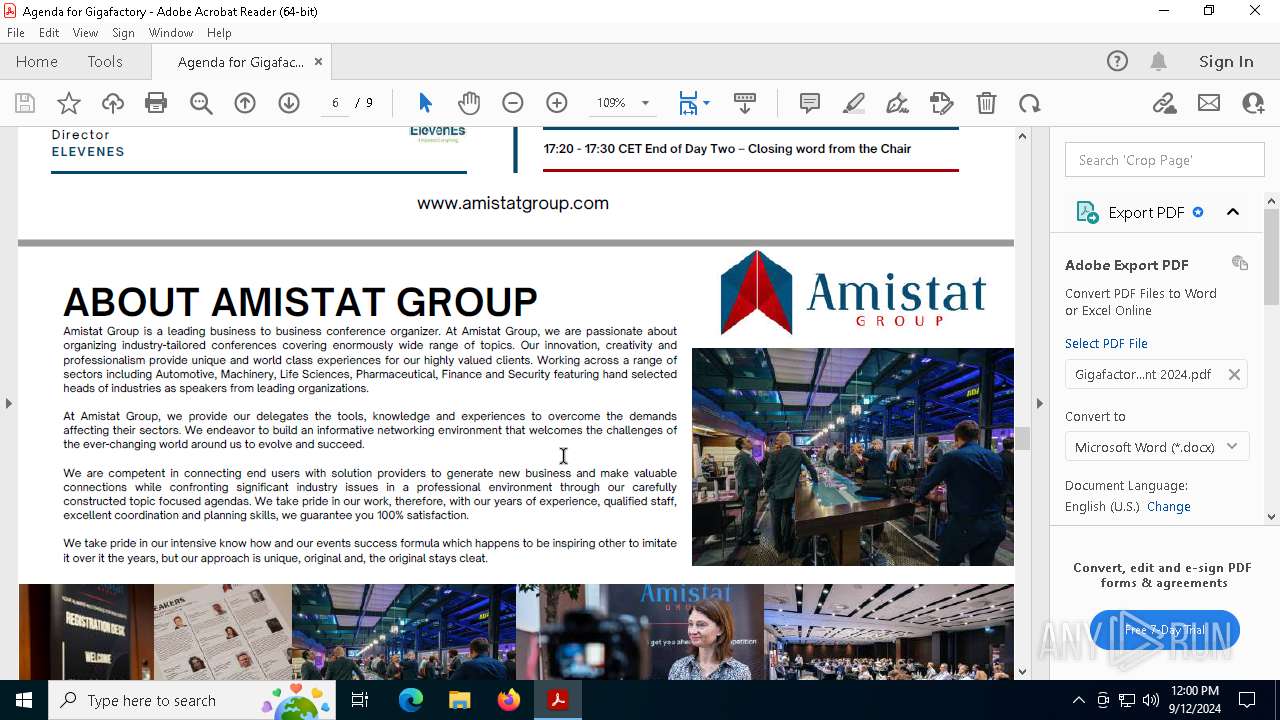
Task: Go to next page arrow
Action: pos(289,103)
